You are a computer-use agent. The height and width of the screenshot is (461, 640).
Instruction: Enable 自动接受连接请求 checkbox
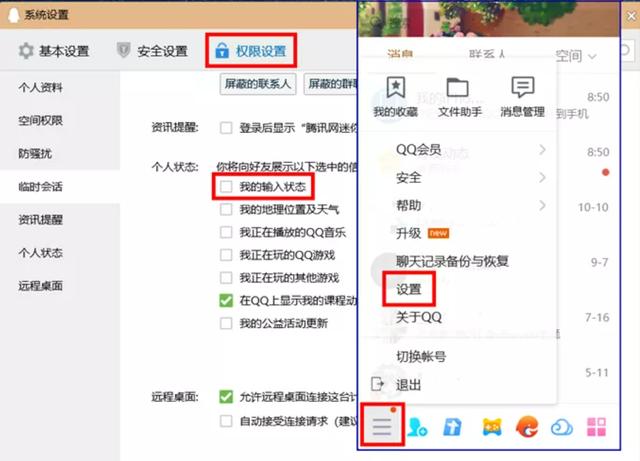pos(226,421)
